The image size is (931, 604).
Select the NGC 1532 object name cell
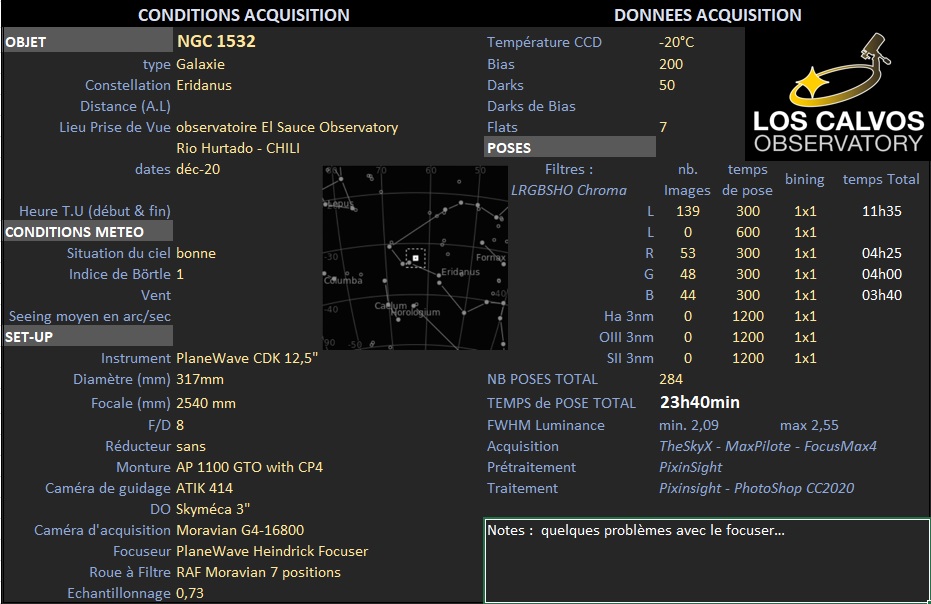point(216,41)
